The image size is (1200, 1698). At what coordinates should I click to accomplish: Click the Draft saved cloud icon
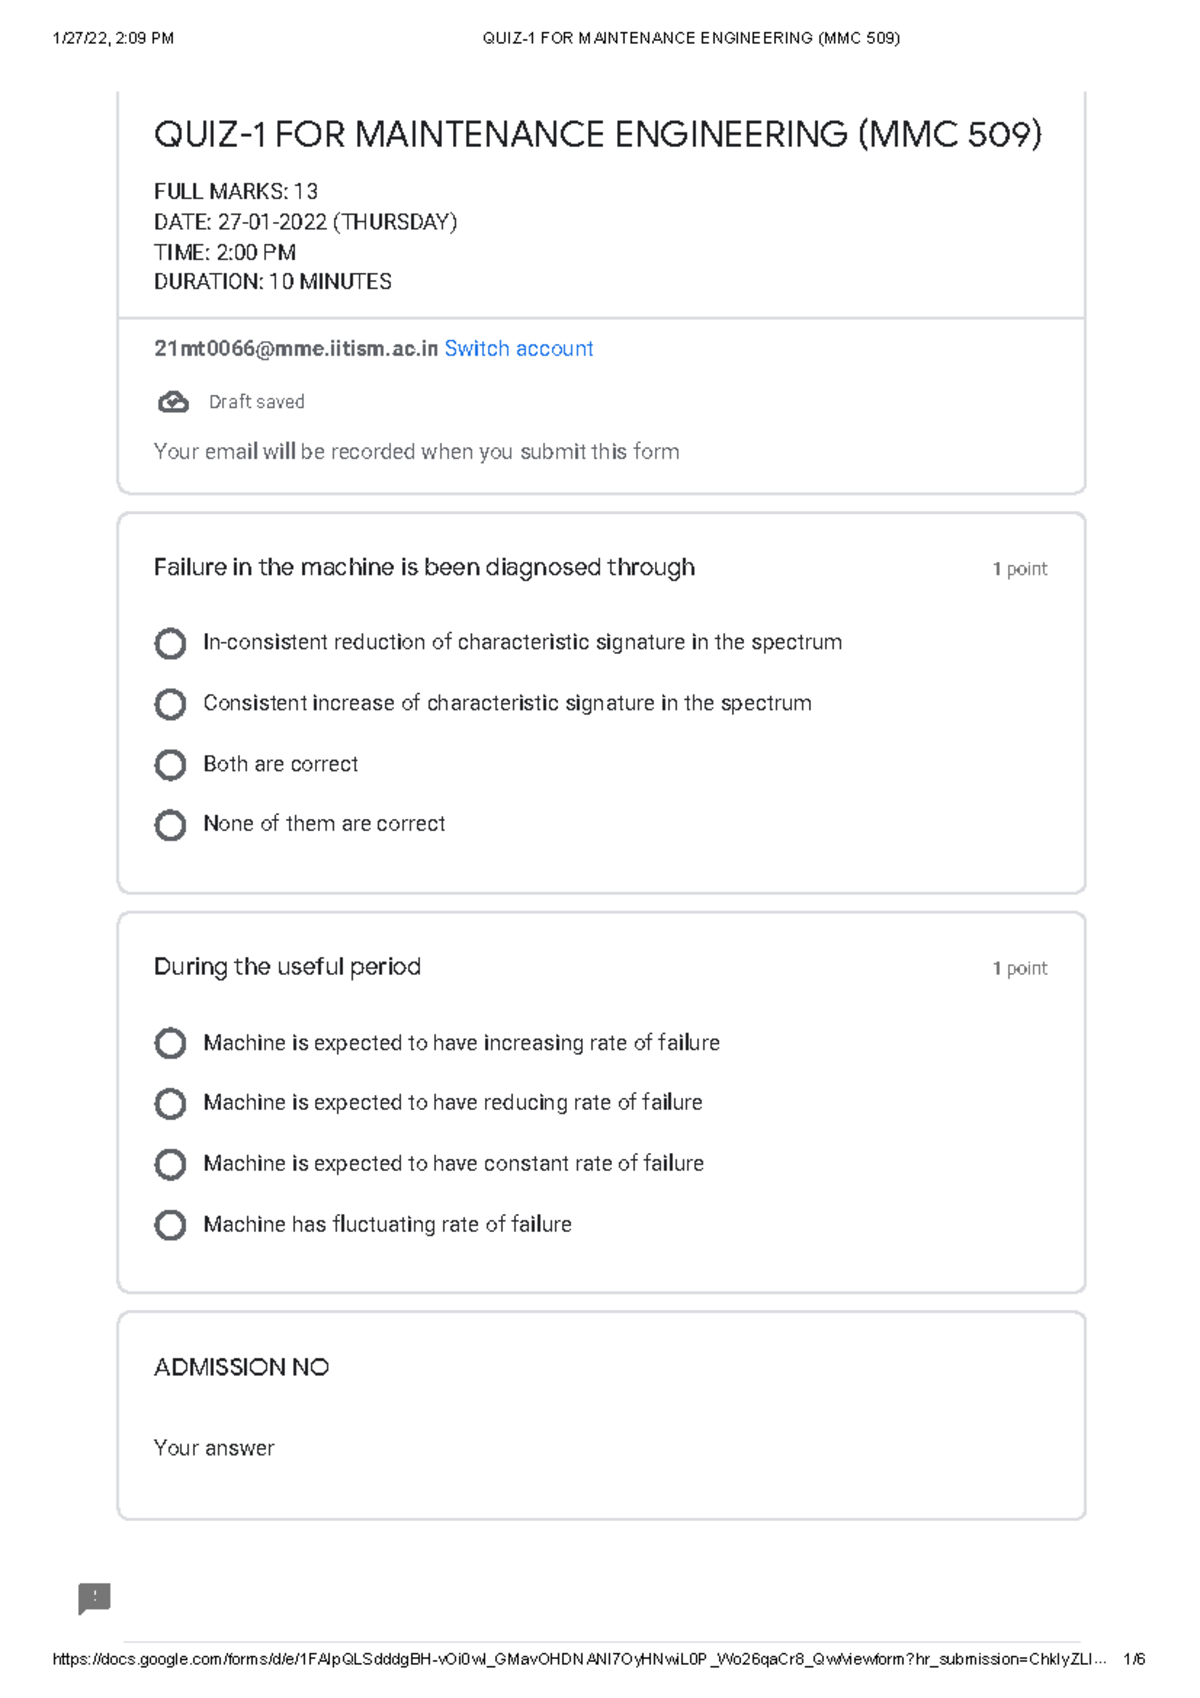173,402
